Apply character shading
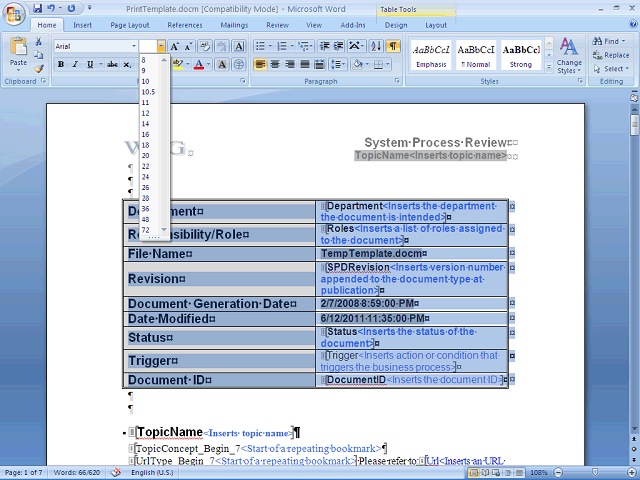 [222, 64]
